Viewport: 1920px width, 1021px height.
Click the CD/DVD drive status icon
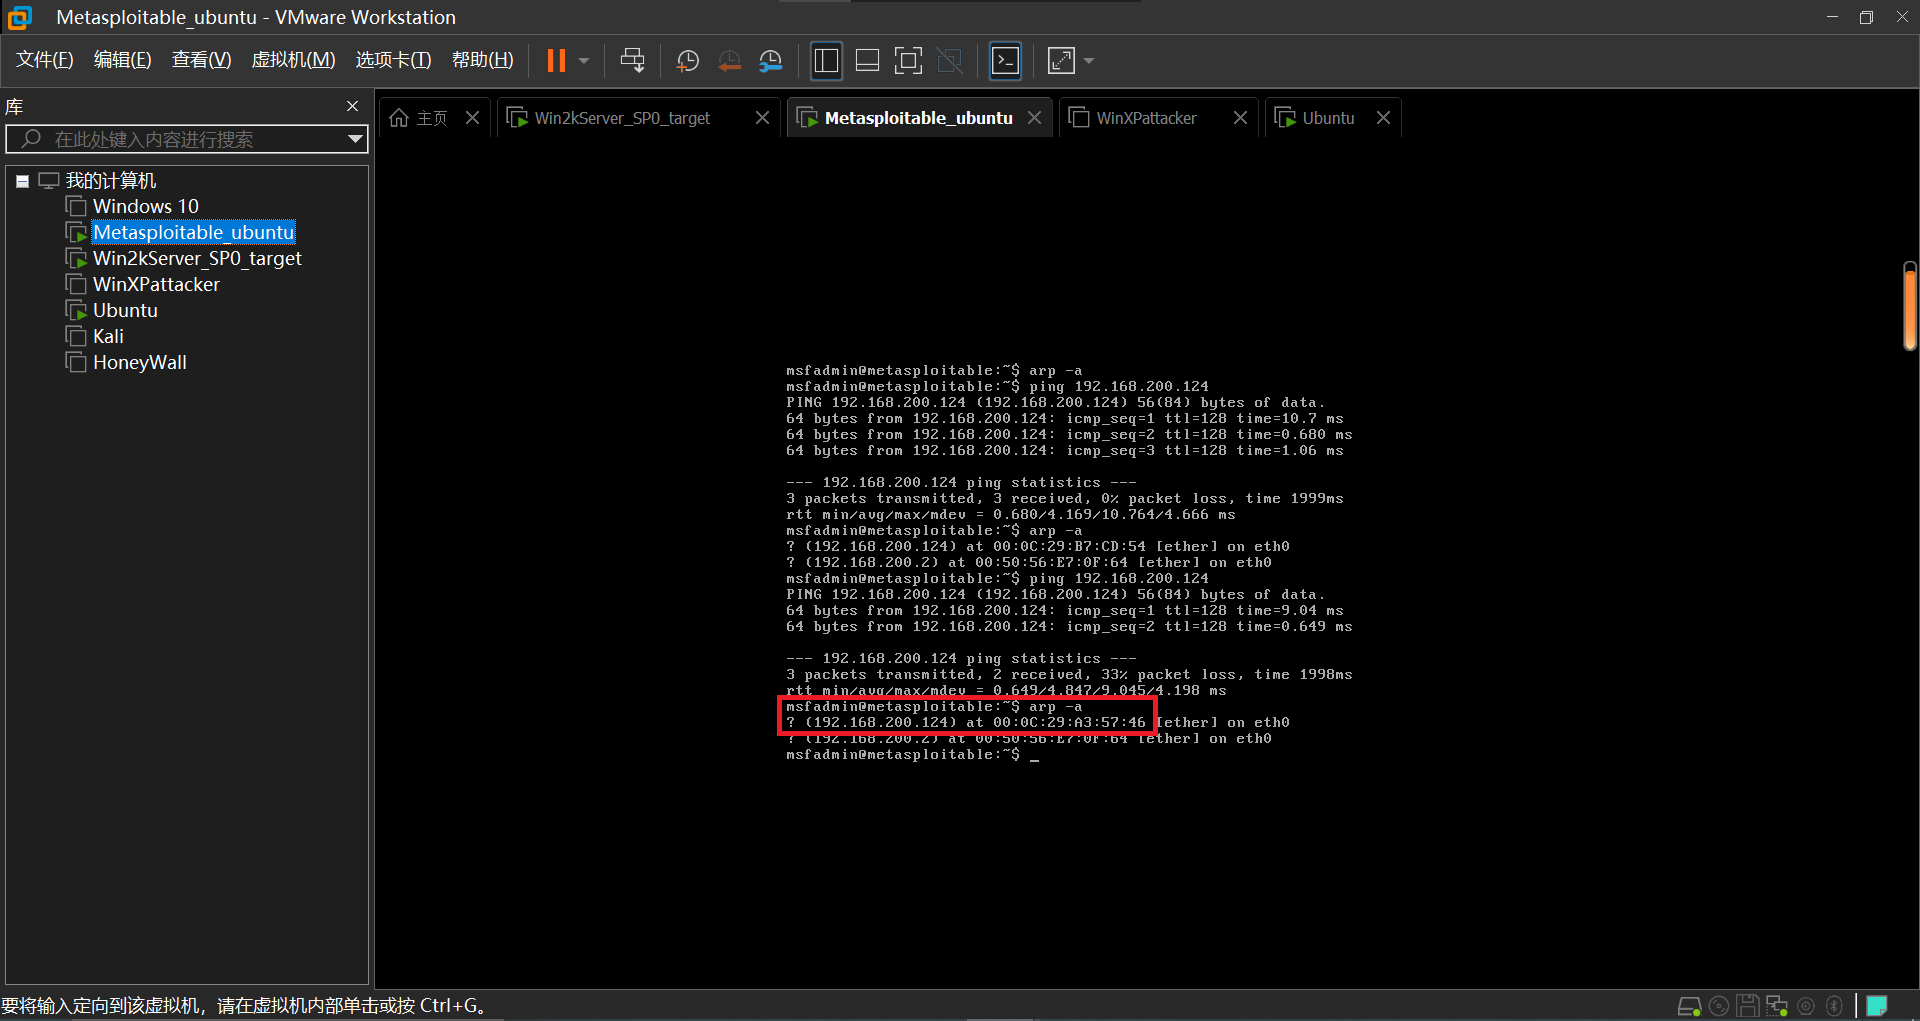coord(1719,1006)
